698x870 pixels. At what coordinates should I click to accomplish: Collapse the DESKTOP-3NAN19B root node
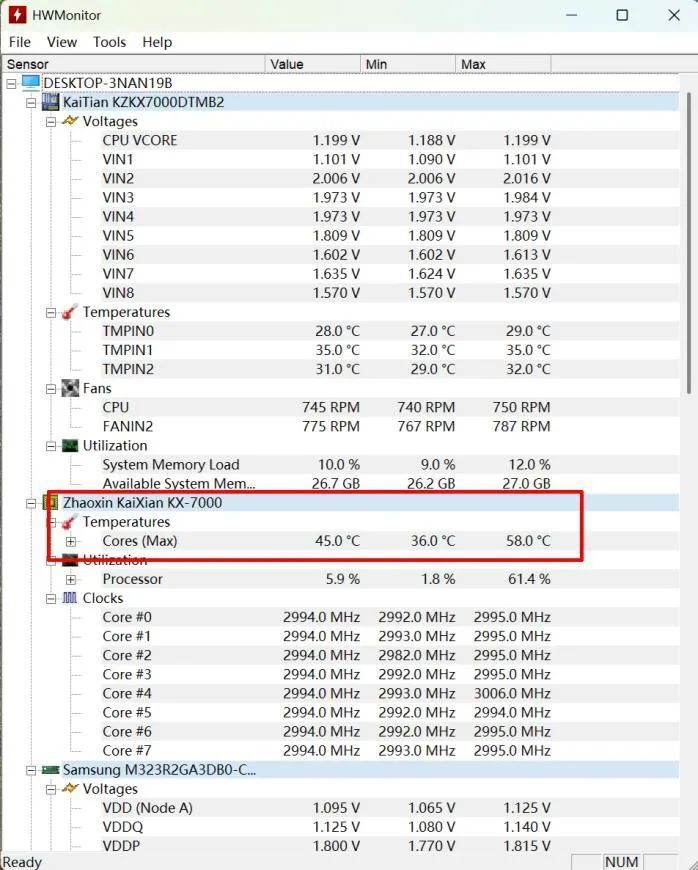[x=11, y=83]
